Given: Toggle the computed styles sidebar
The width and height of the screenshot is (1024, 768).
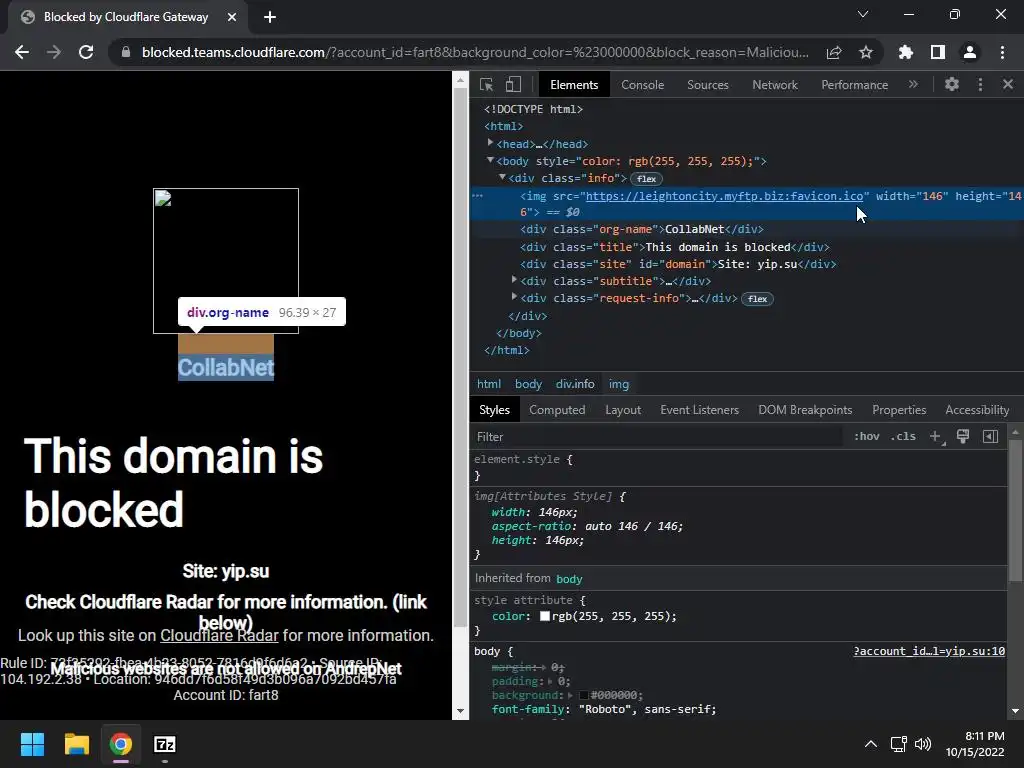Looking at the screenshot, I should point(990,436).
